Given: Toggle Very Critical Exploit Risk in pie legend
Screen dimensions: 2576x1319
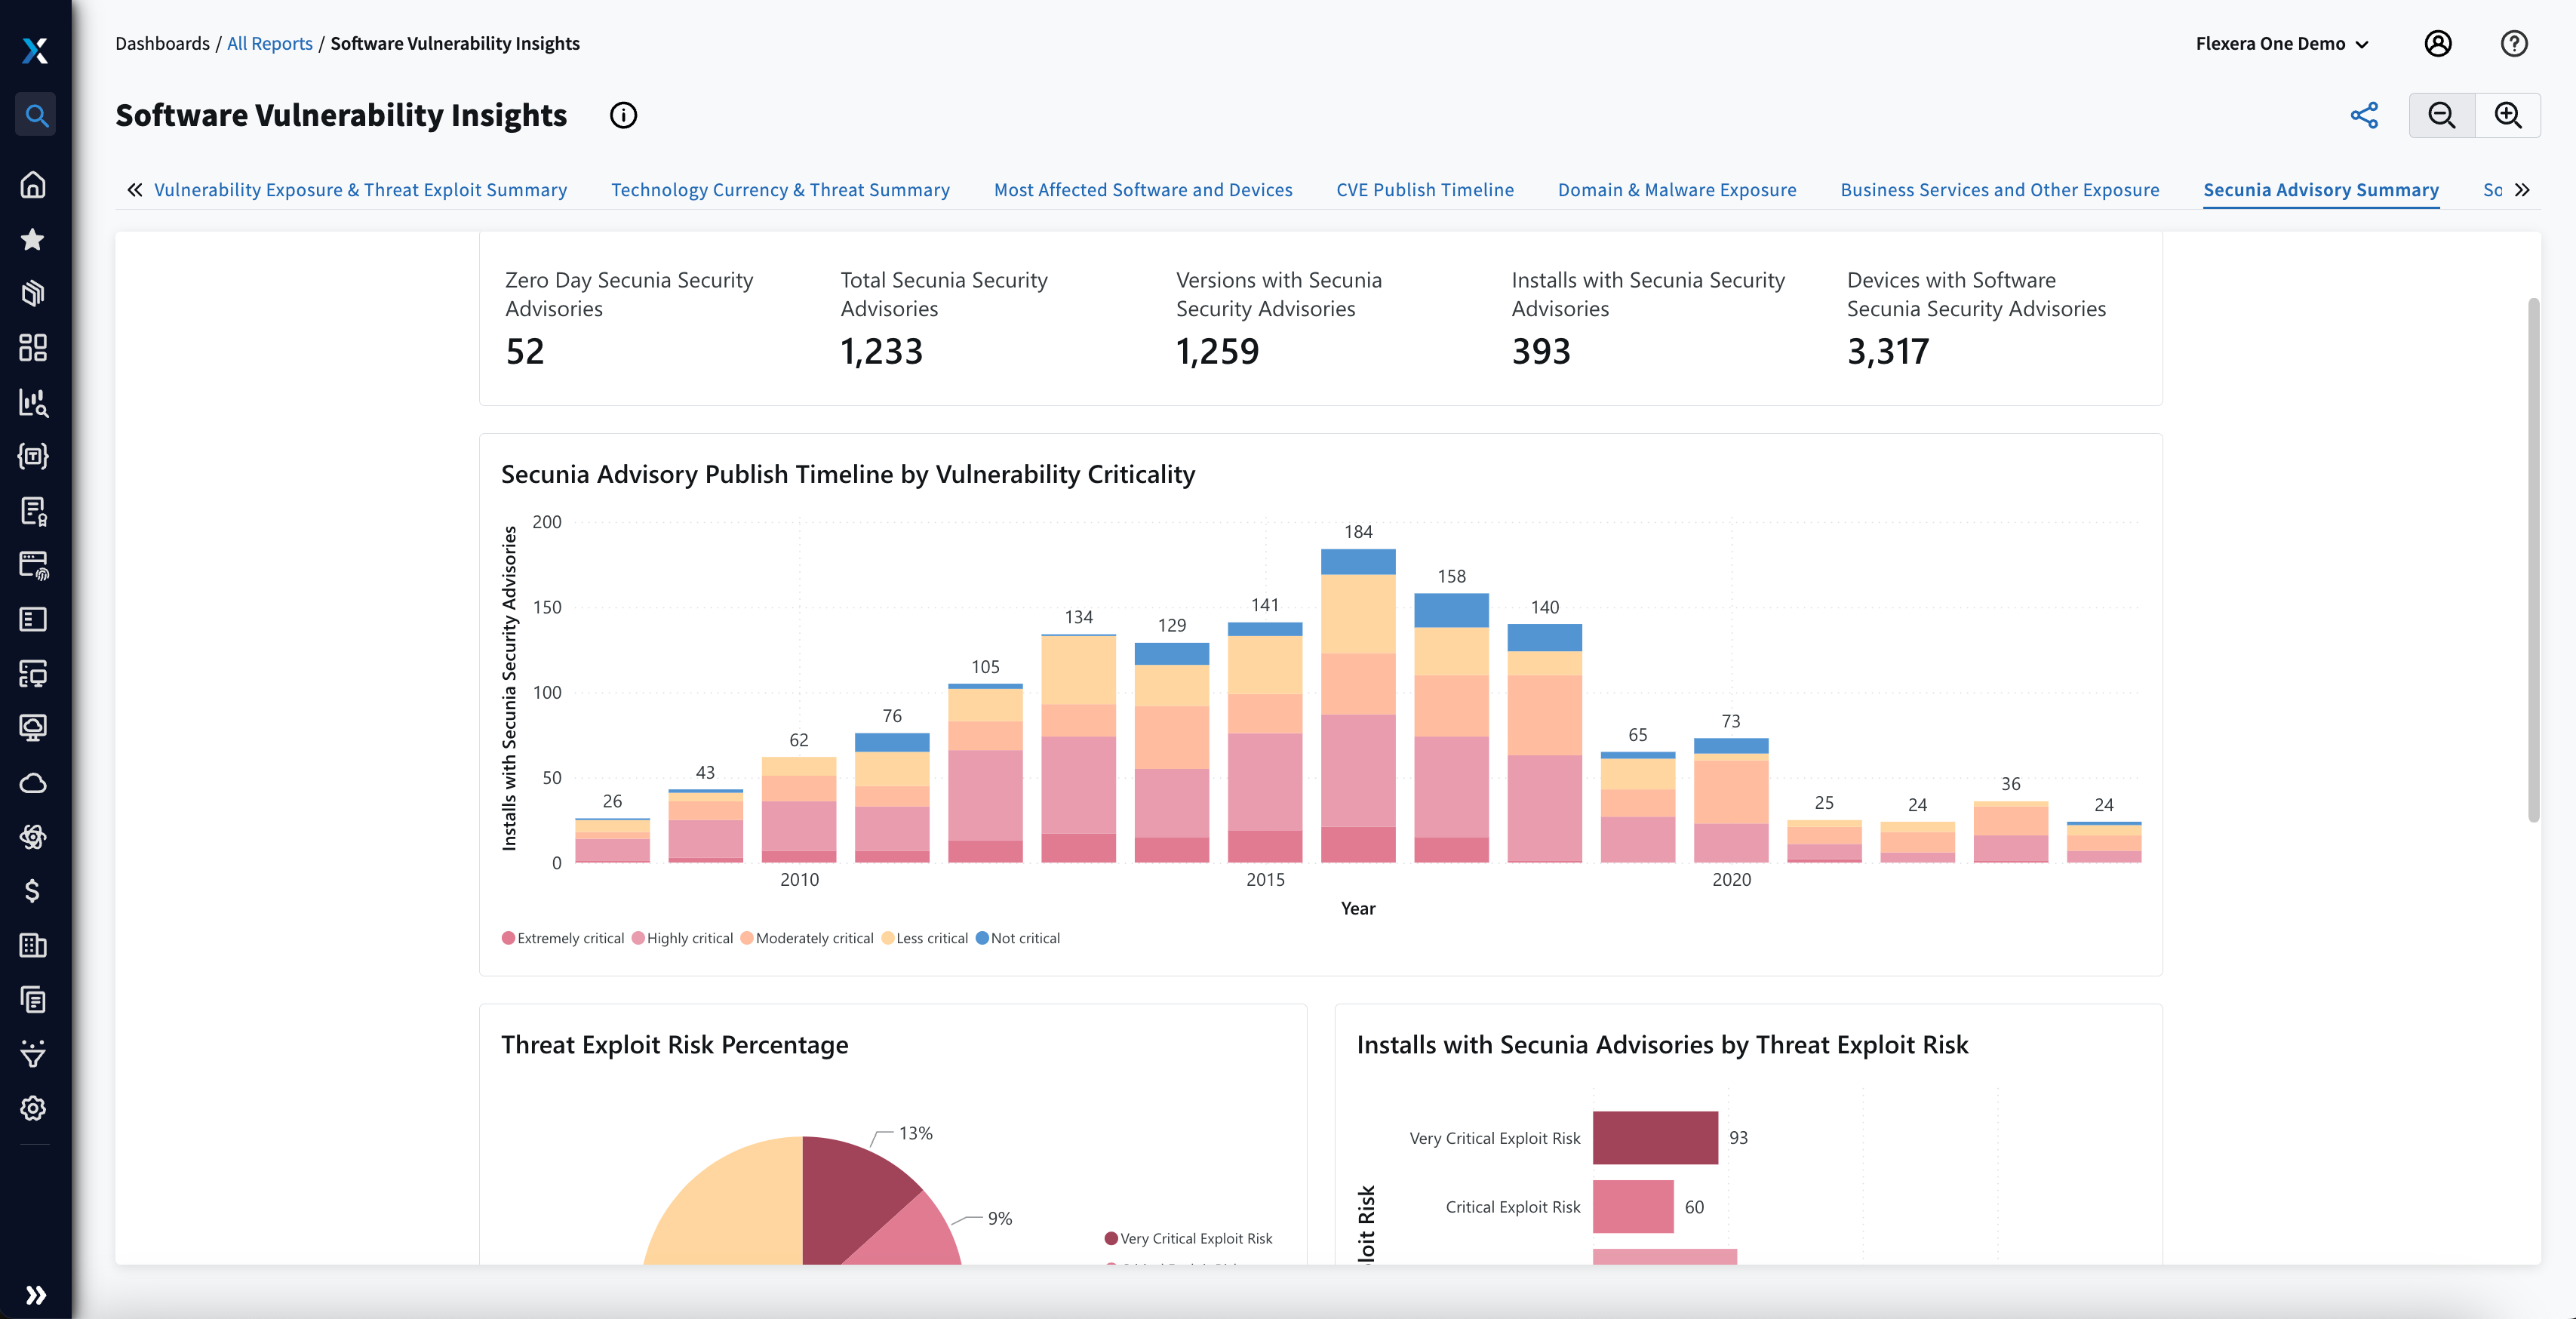Looking at the screenshot, I should tap(1188, 1238).
